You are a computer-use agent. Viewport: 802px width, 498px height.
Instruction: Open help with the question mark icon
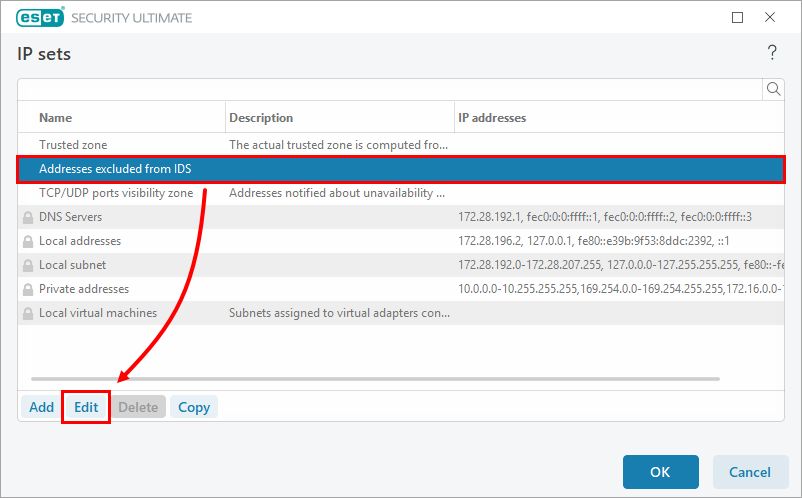pyautogui.click(x=772, y=53)
